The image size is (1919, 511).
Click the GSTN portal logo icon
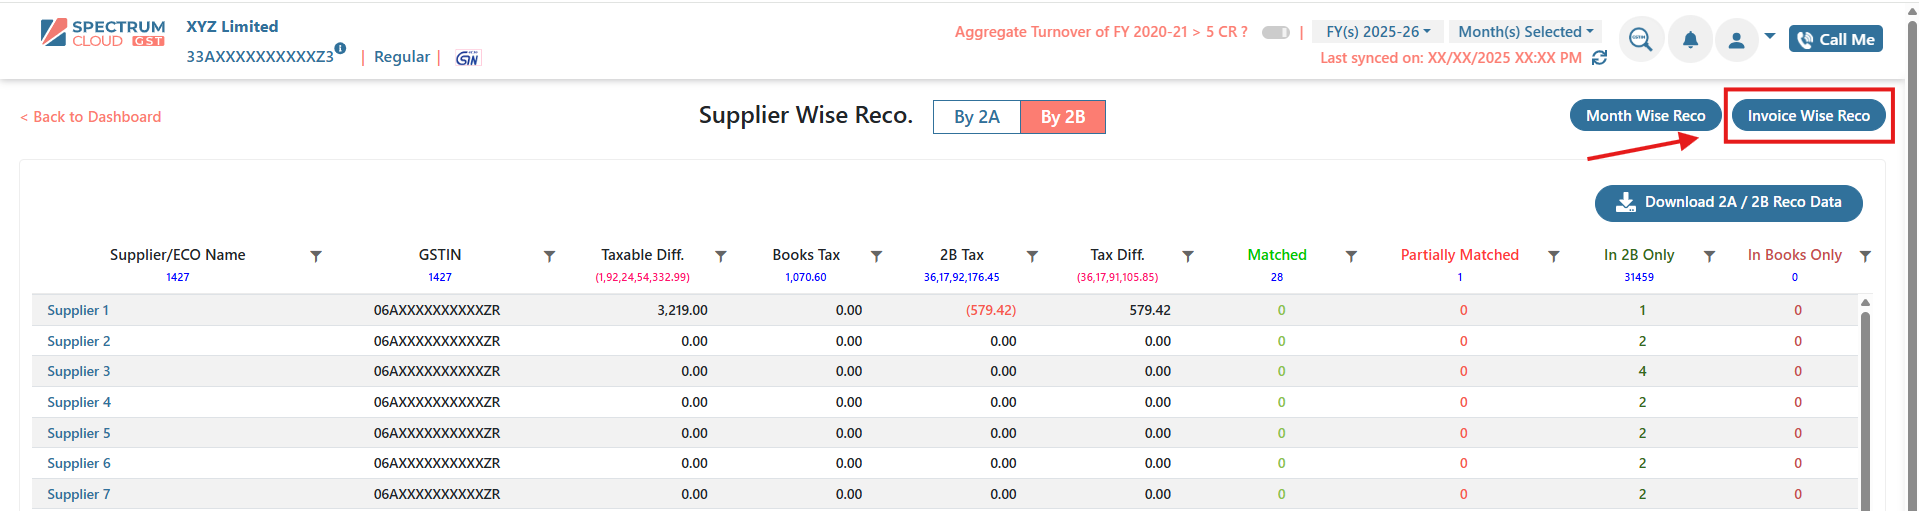[x=467, y=58]
